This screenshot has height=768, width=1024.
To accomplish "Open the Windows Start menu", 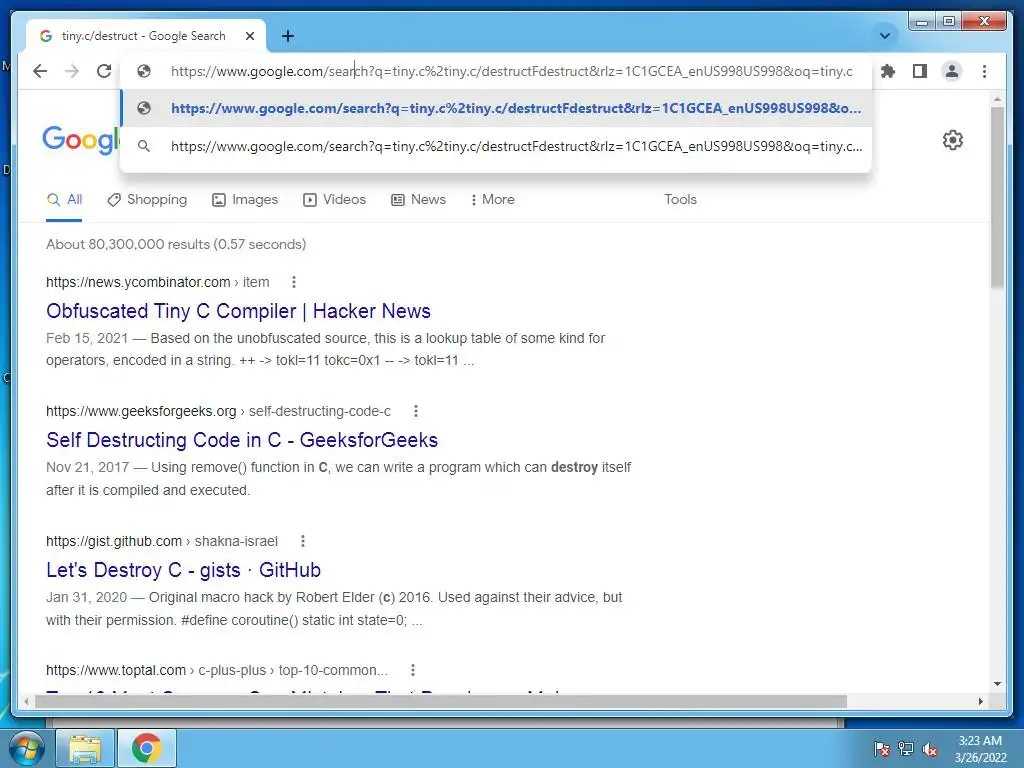I will (25, 748).
